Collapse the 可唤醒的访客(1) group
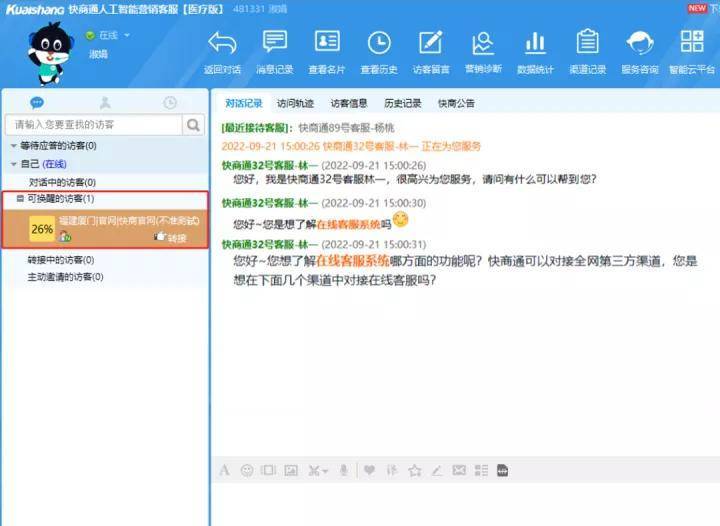 click(20, 199)
